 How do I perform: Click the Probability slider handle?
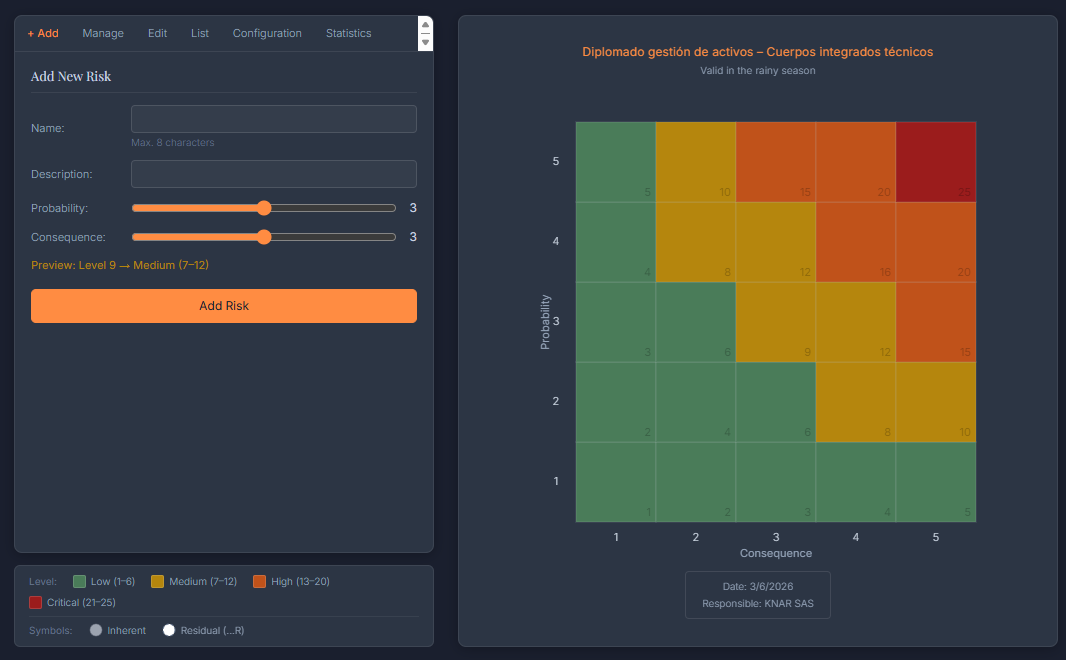[x=264, y=208]
